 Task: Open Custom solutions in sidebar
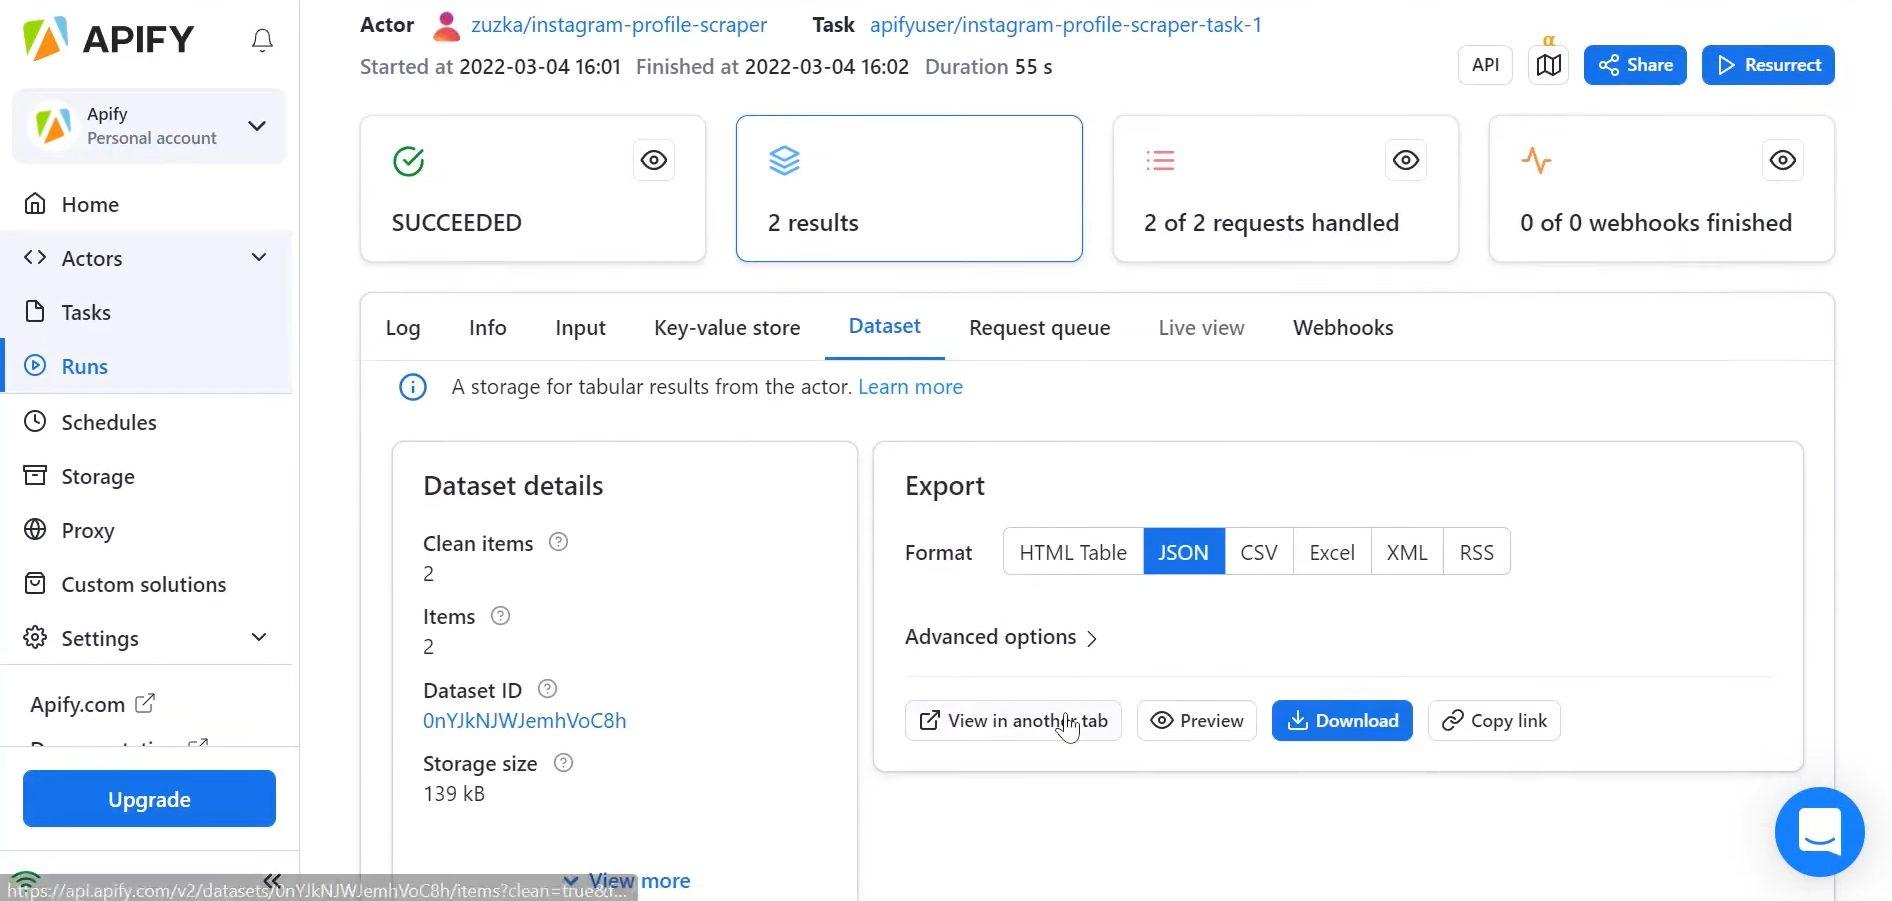coord(146,584)
